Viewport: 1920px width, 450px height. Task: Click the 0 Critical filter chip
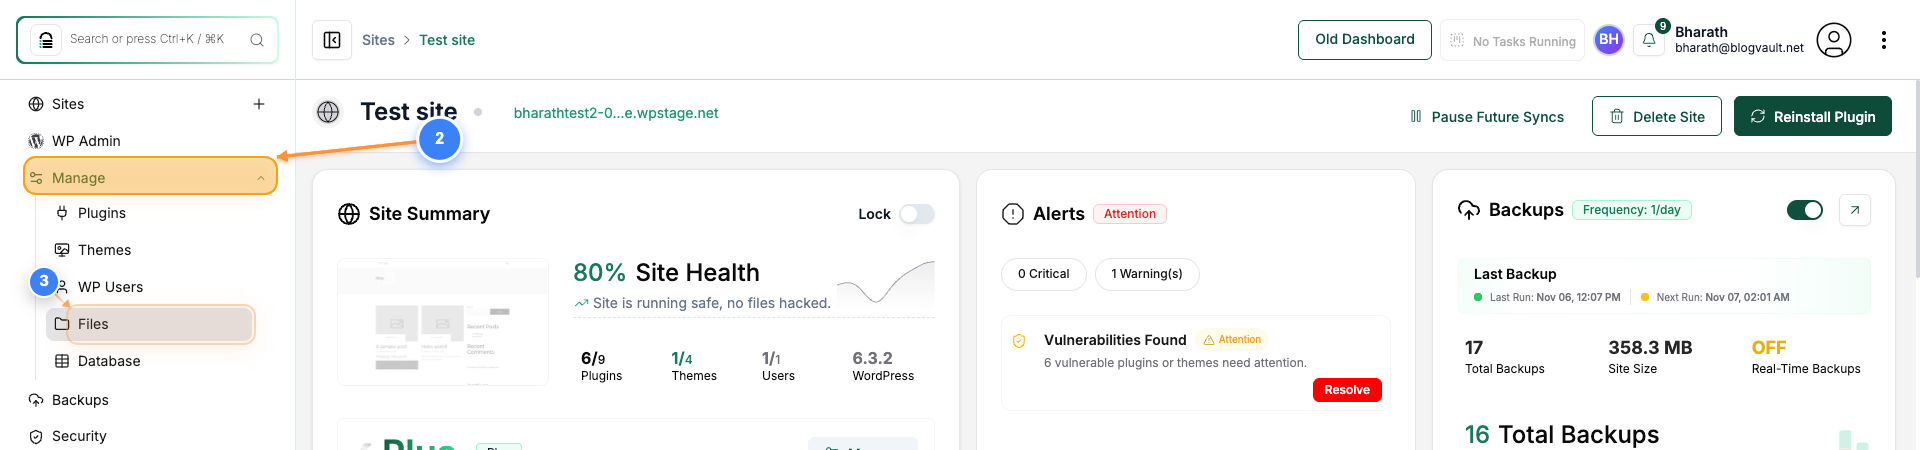pos(1044,274)
